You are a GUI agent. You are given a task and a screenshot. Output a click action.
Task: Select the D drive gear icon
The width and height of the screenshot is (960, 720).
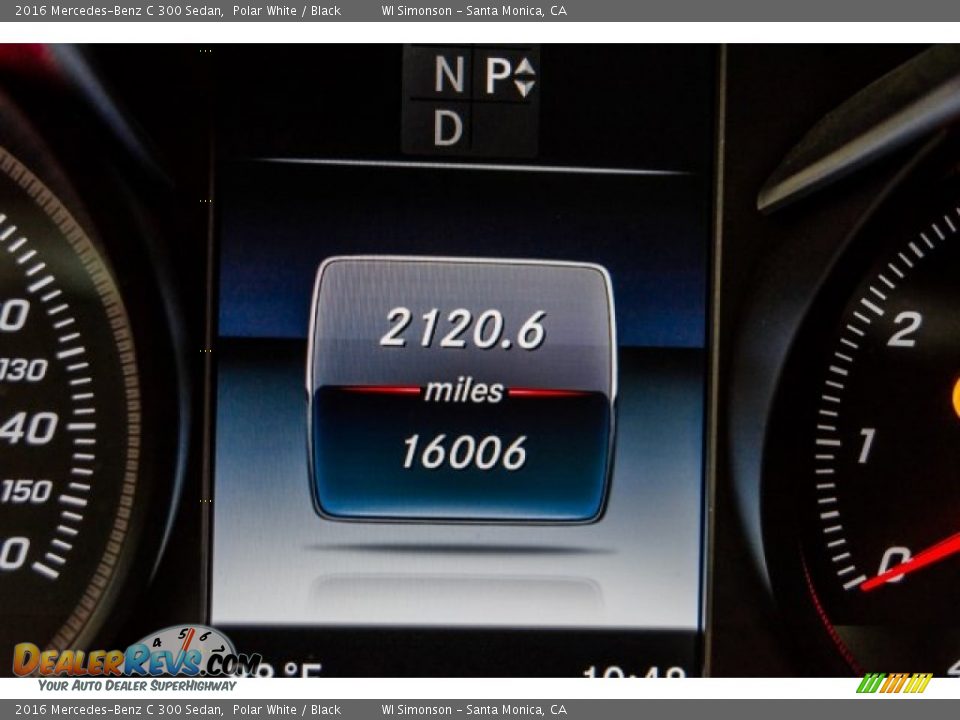[x=447, y=127]
